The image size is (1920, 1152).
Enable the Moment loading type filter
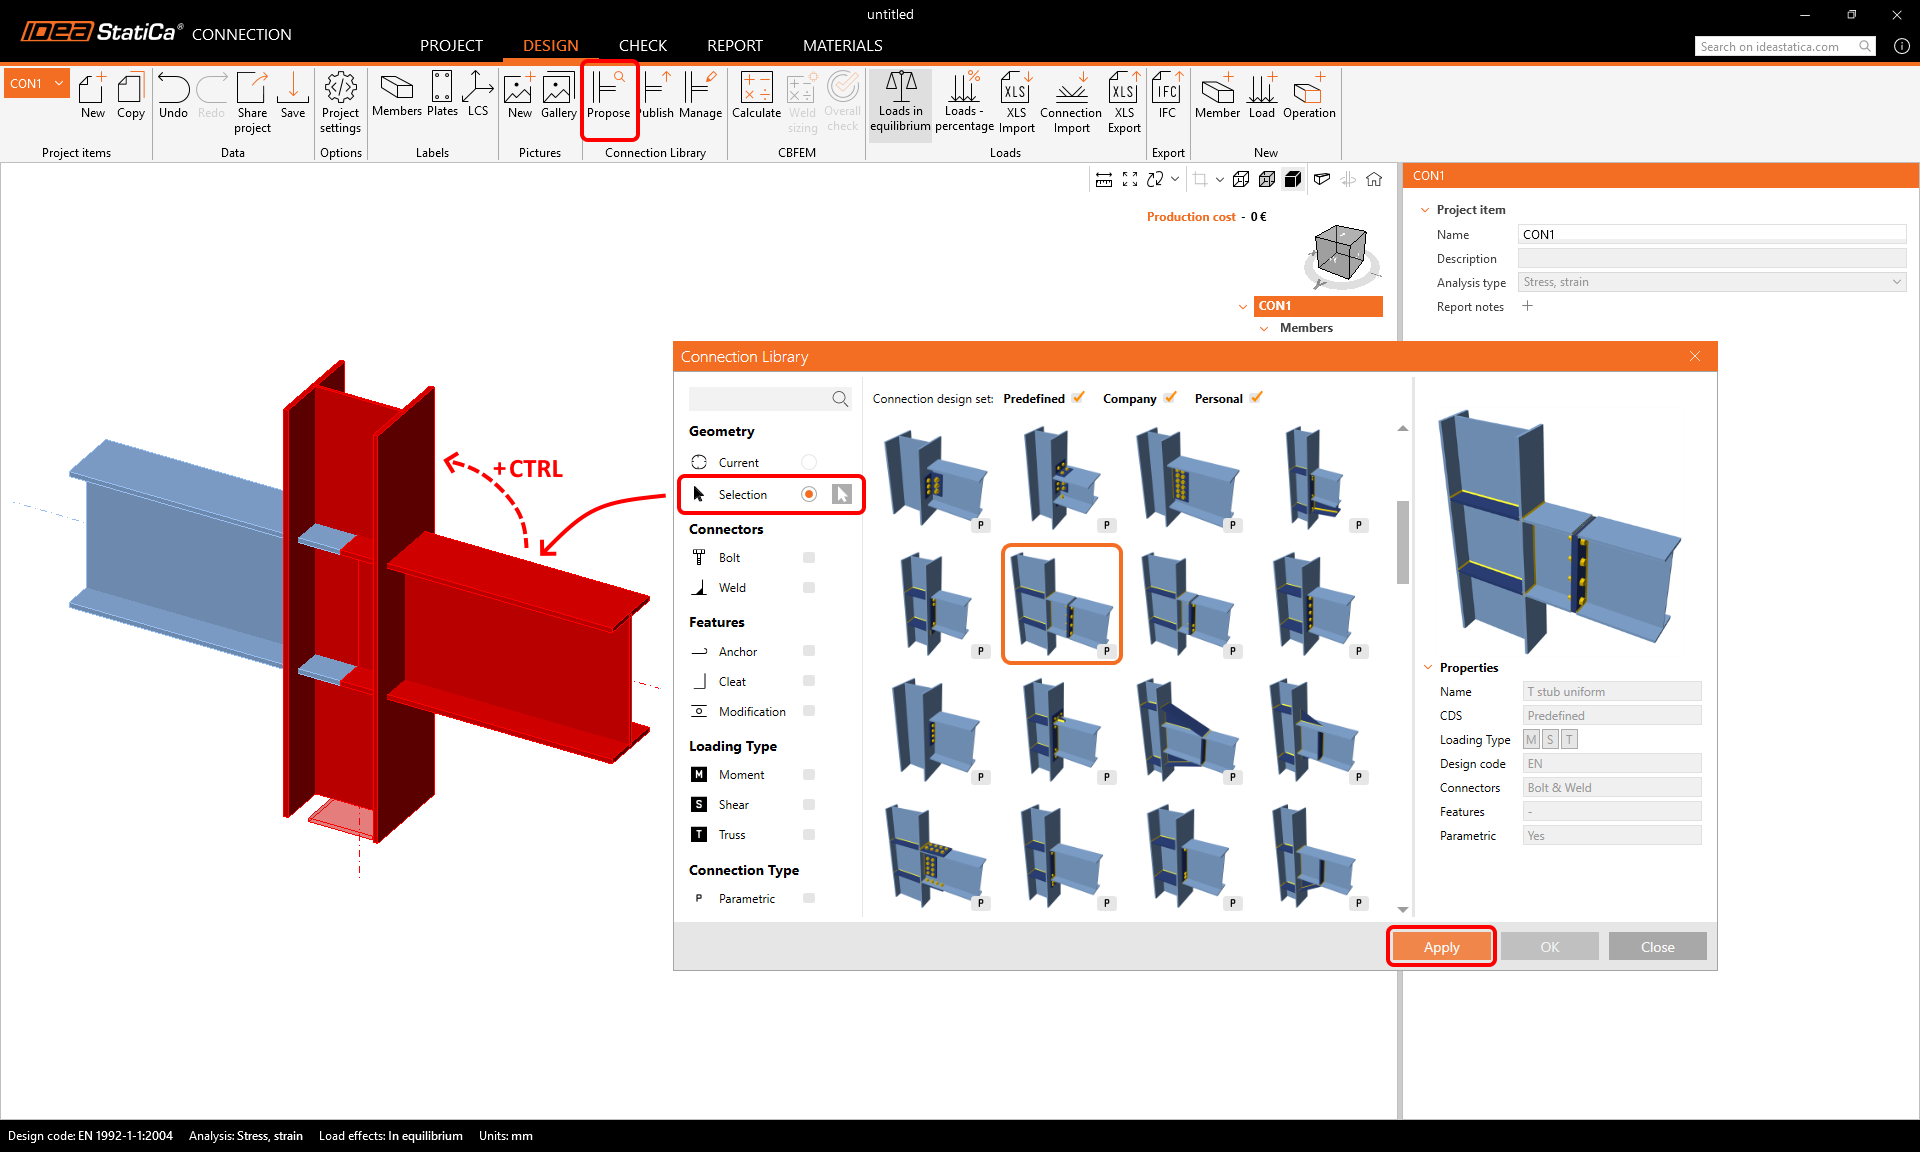pos(809,775)
